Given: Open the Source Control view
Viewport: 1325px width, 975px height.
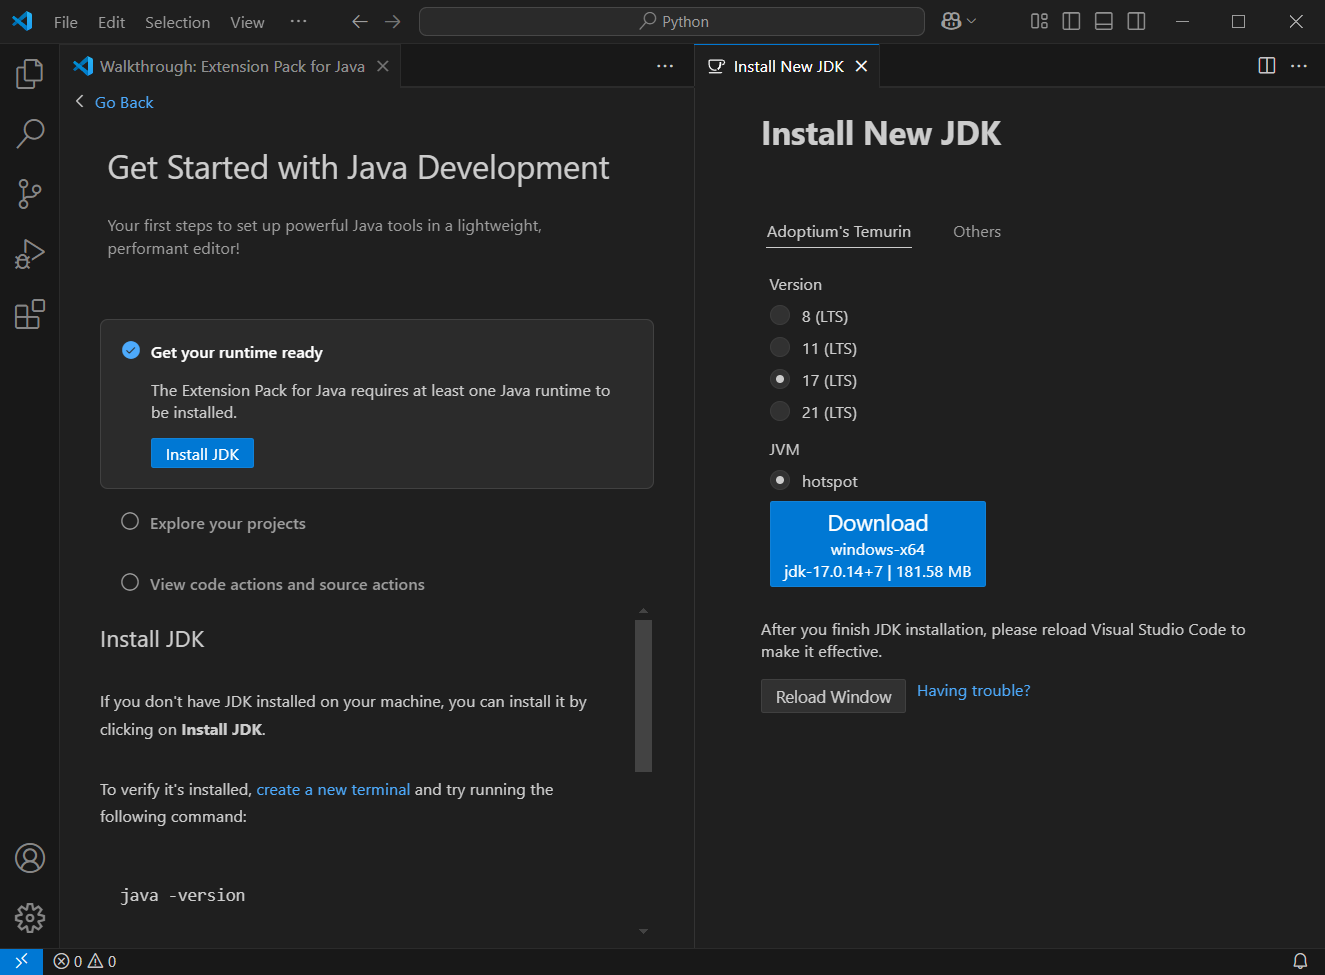Looking at the screenshot, I should [30, 194].
